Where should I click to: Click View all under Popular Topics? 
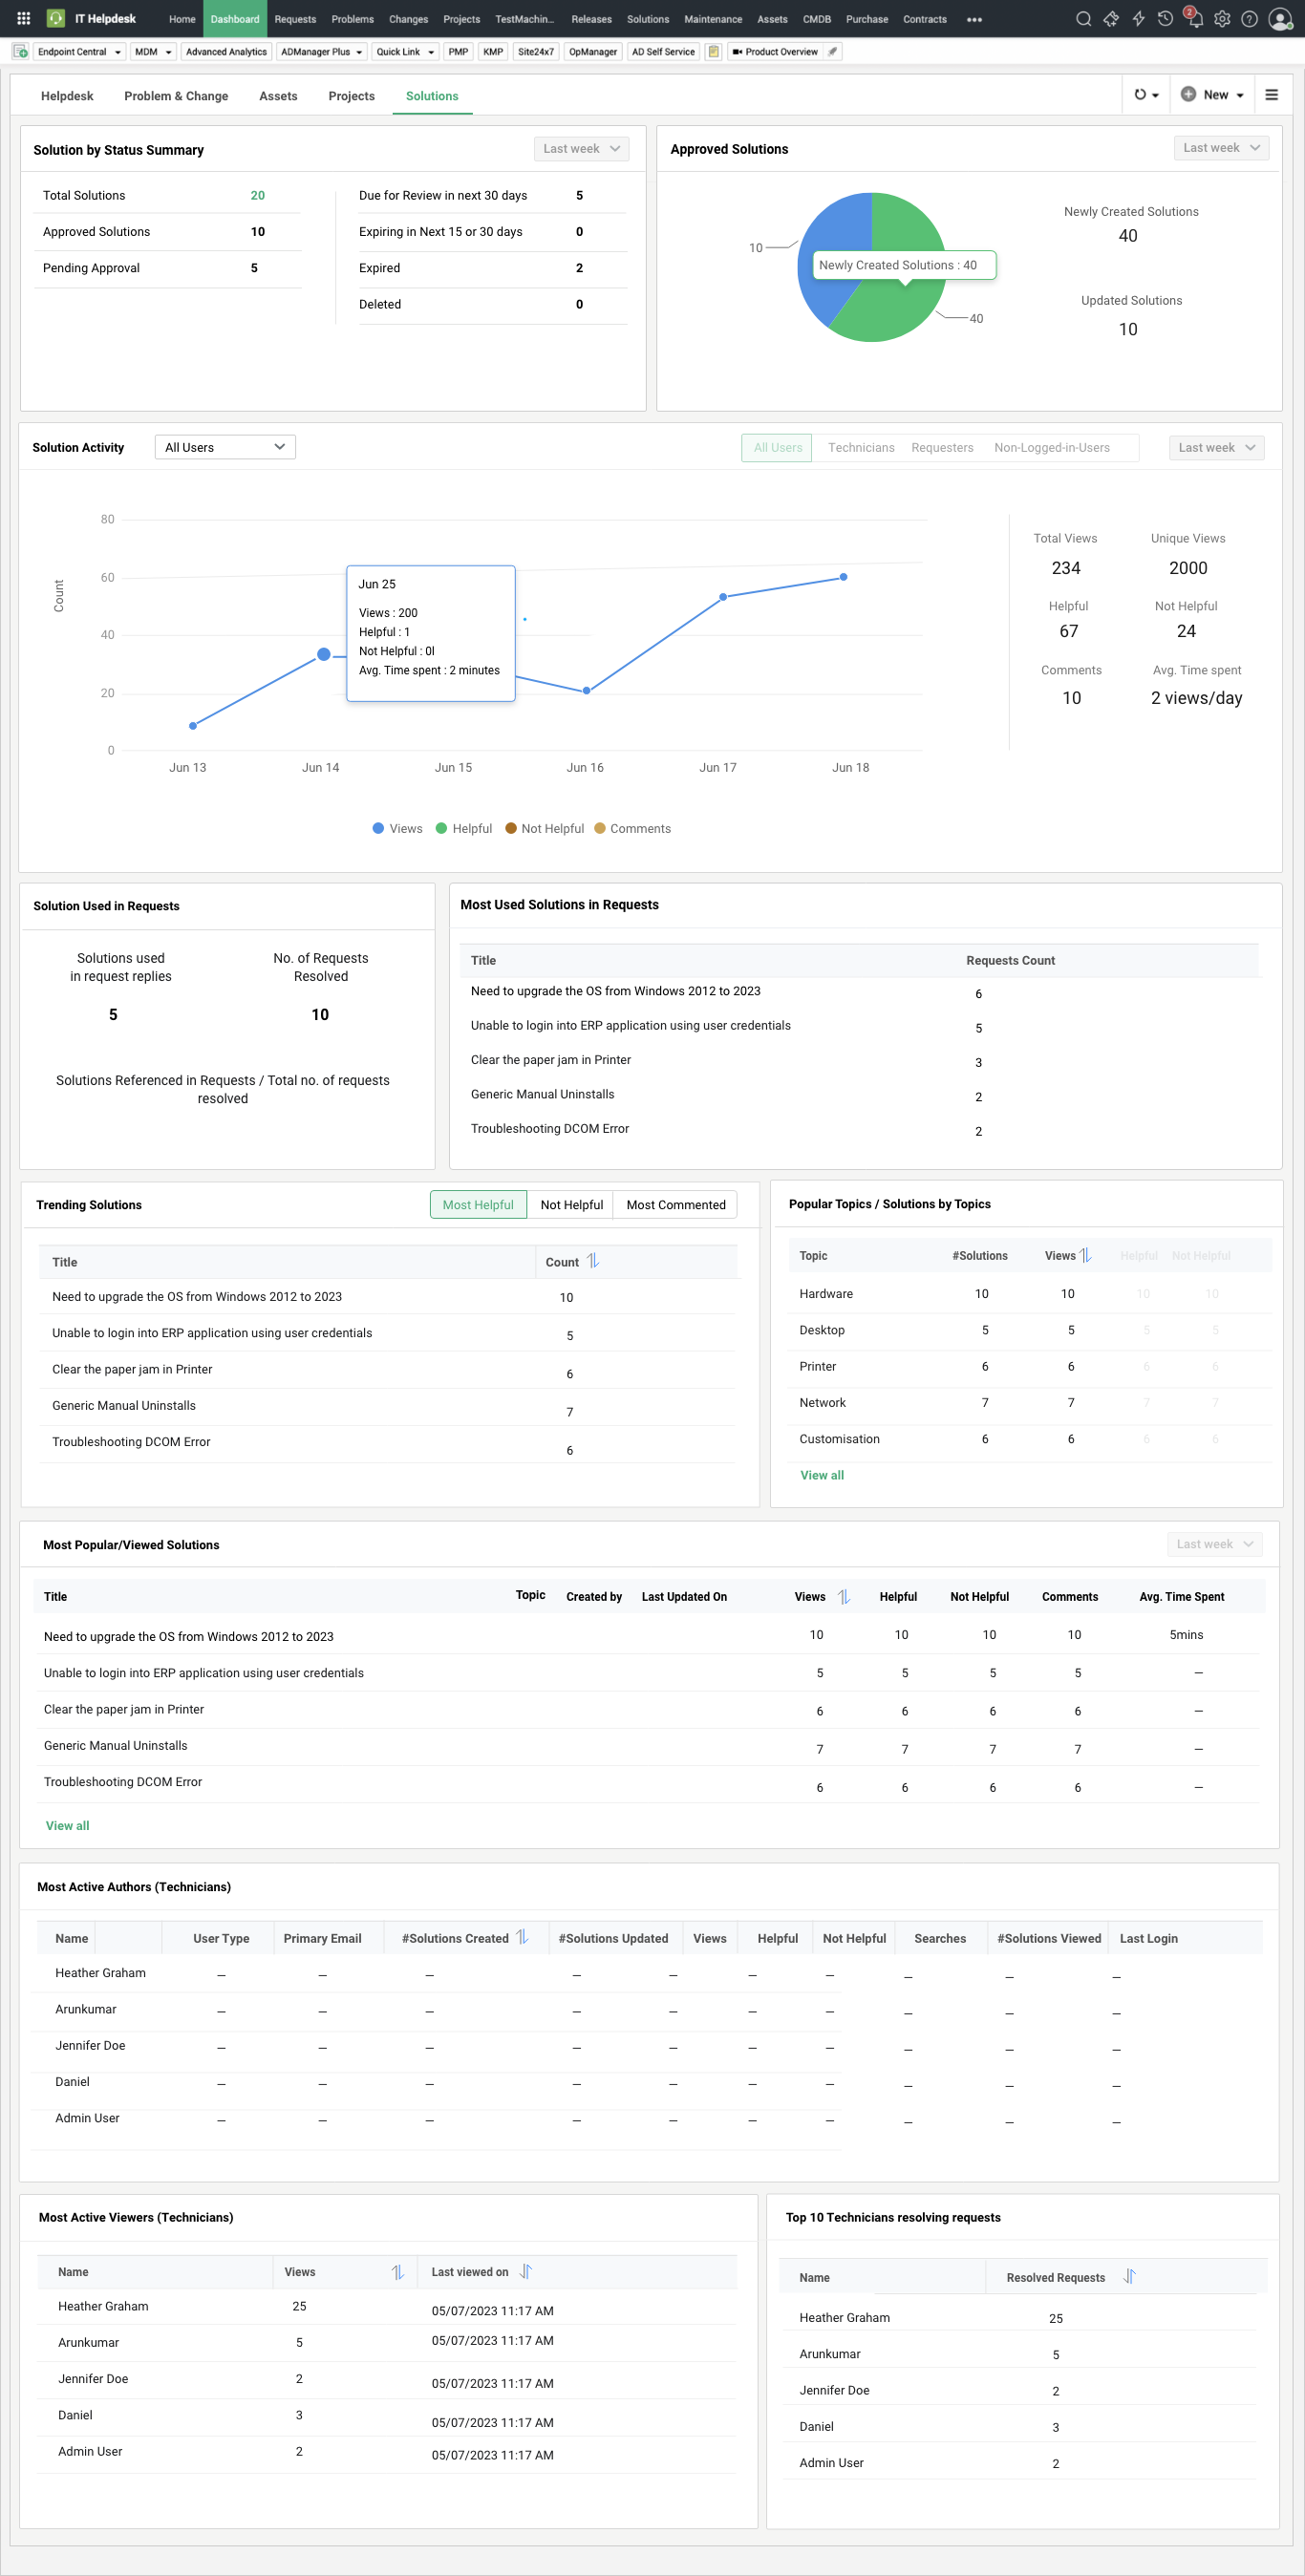coord(821,1475)
